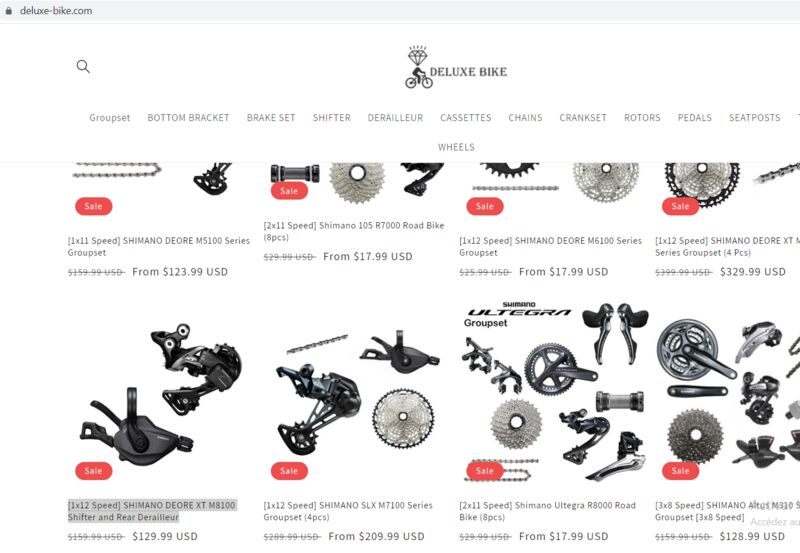Select the CASSETTES menu item
The width and height of the screenshot is (800, 553).
point(466,118)
